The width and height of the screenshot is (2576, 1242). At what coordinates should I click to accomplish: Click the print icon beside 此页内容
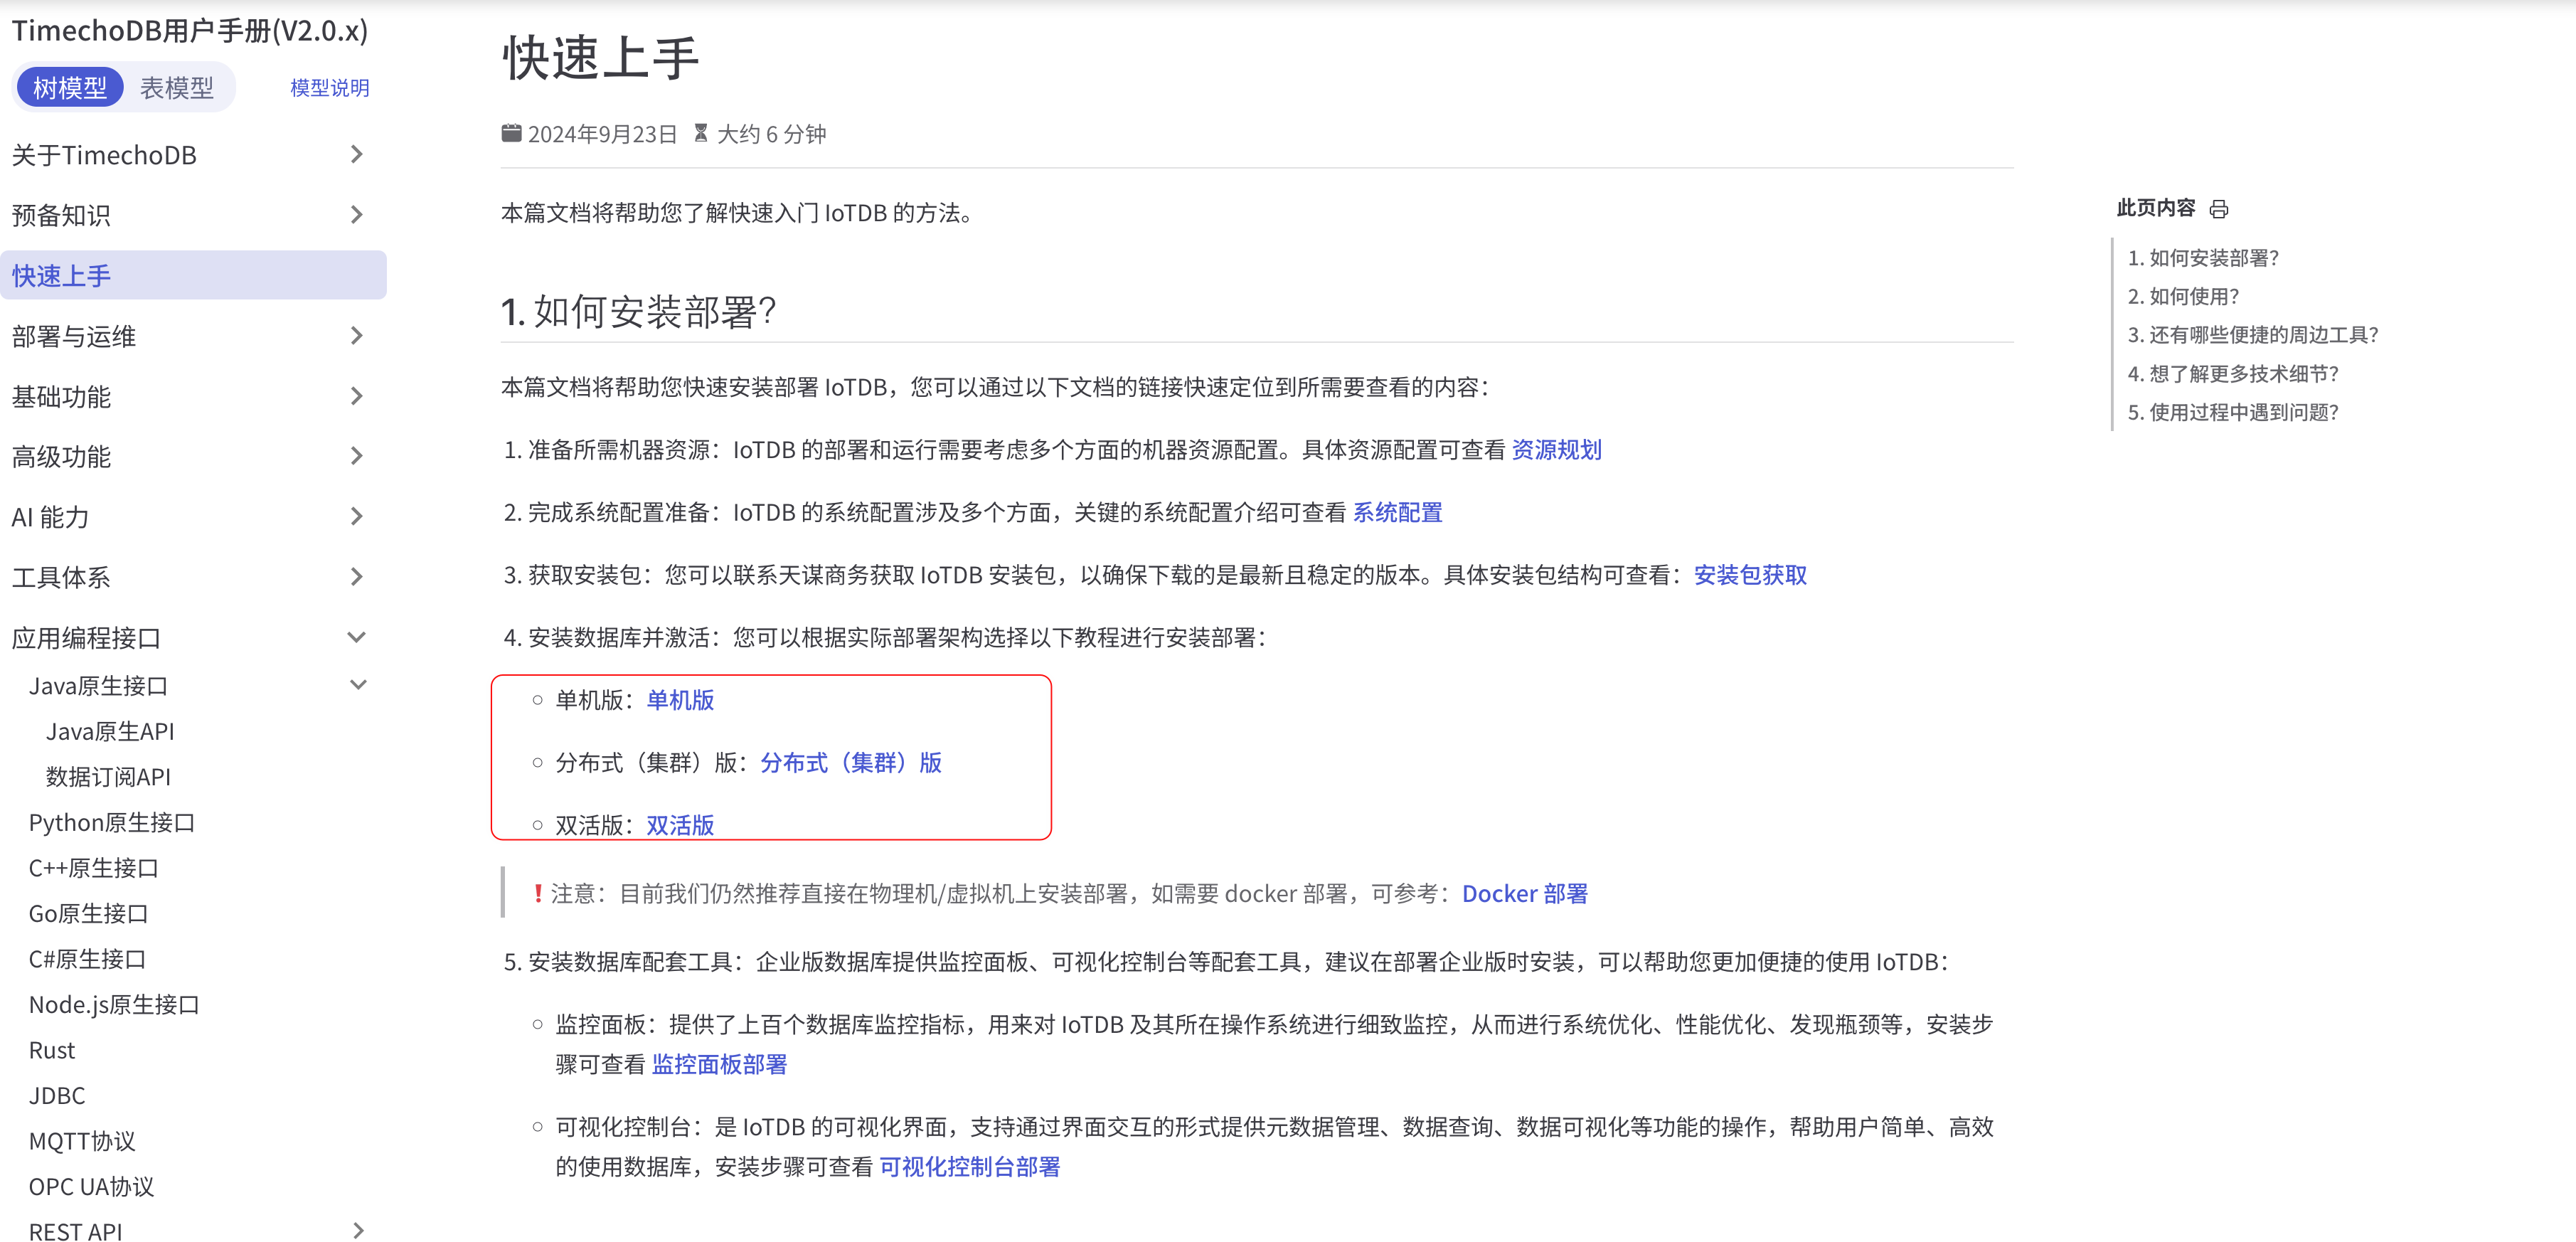2218,209
